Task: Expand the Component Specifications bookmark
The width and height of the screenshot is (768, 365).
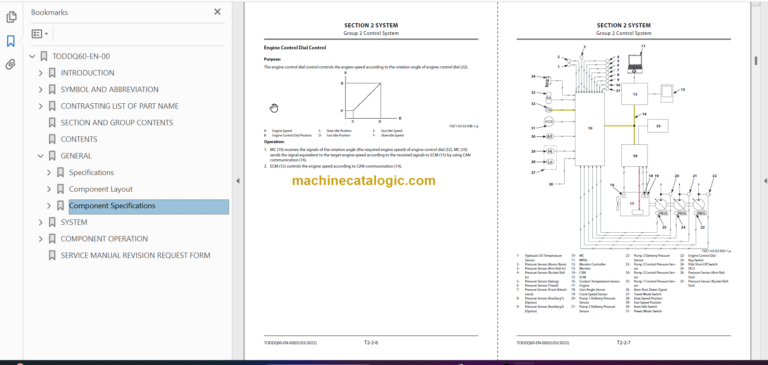Action: coord(48,206)
